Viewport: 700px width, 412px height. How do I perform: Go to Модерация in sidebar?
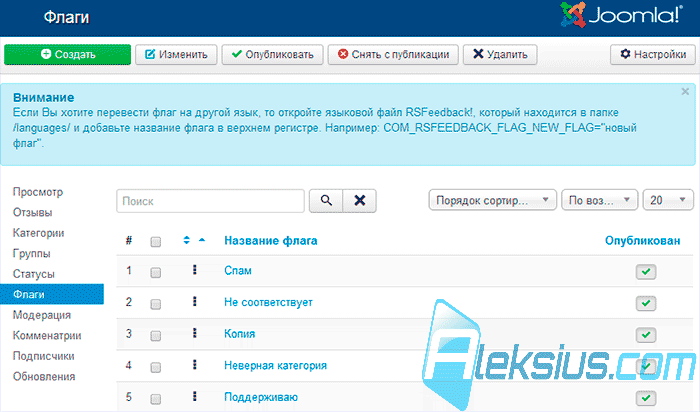click(42, 315)
